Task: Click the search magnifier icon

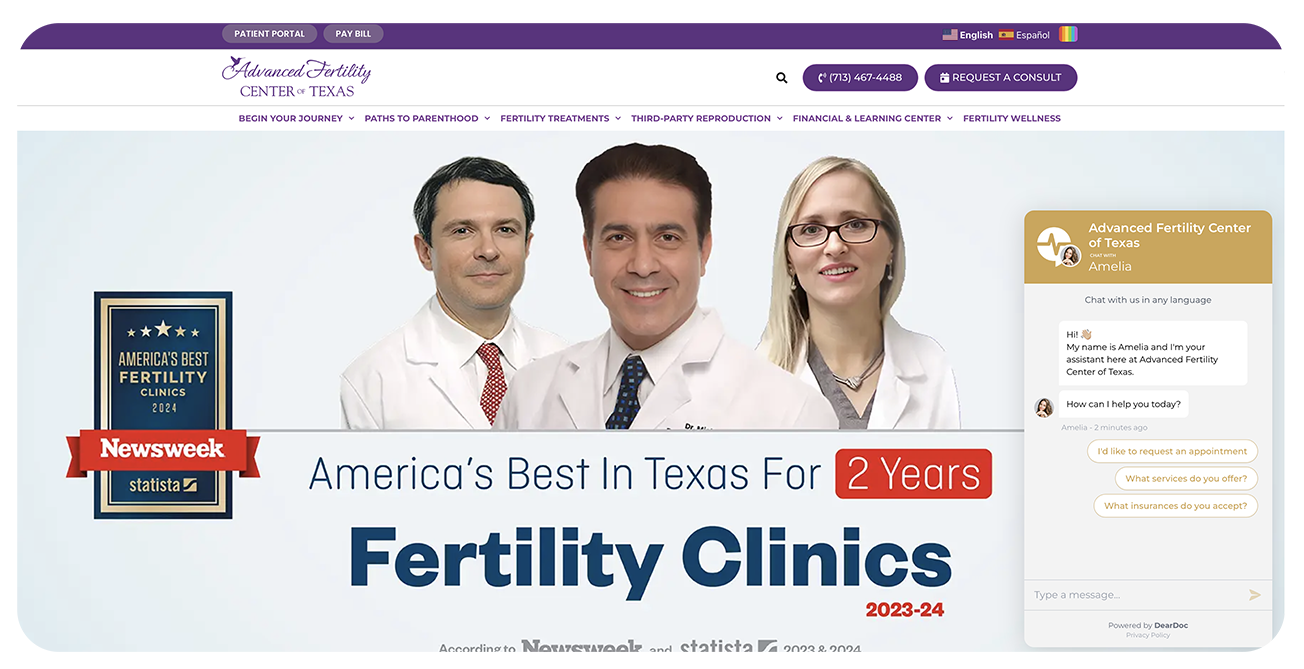Action: coord(782,78)
